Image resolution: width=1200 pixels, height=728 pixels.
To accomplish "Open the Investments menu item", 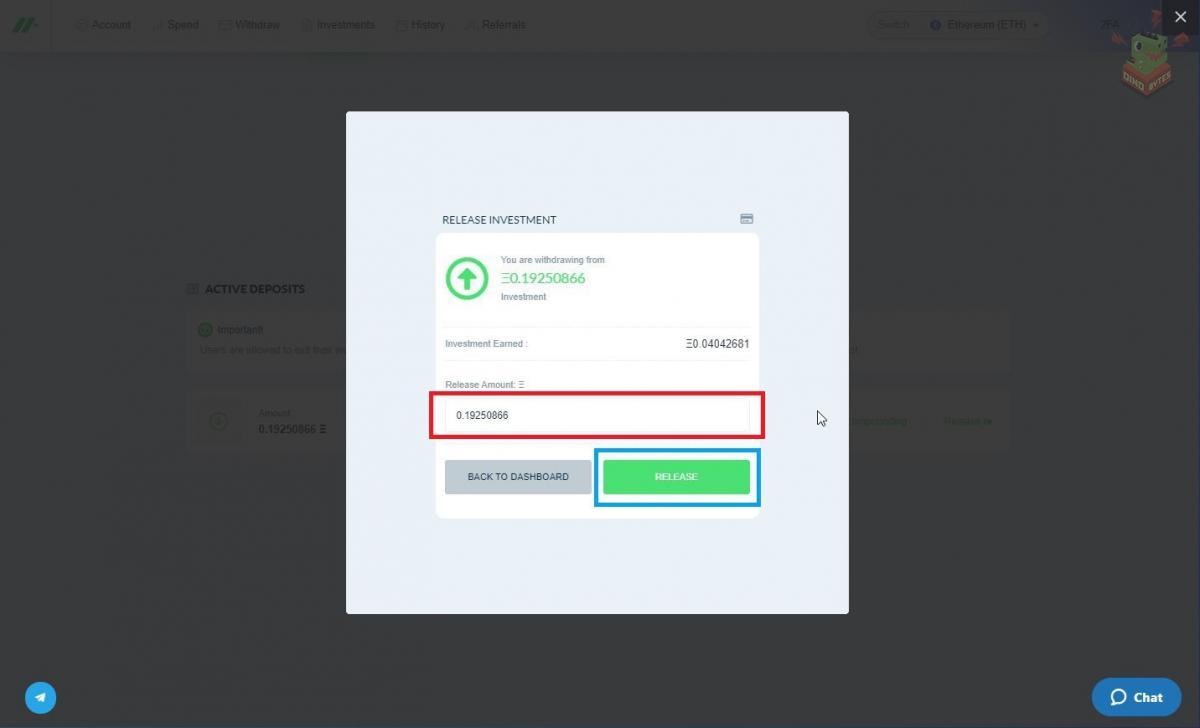I will tap(338, 25).
